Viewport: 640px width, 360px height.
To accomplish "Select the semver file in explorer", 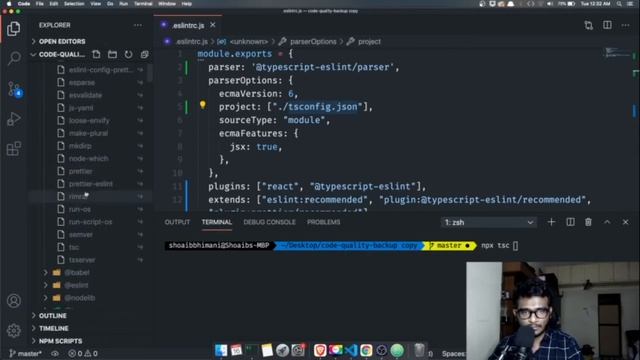I will (x=80, y=235).
